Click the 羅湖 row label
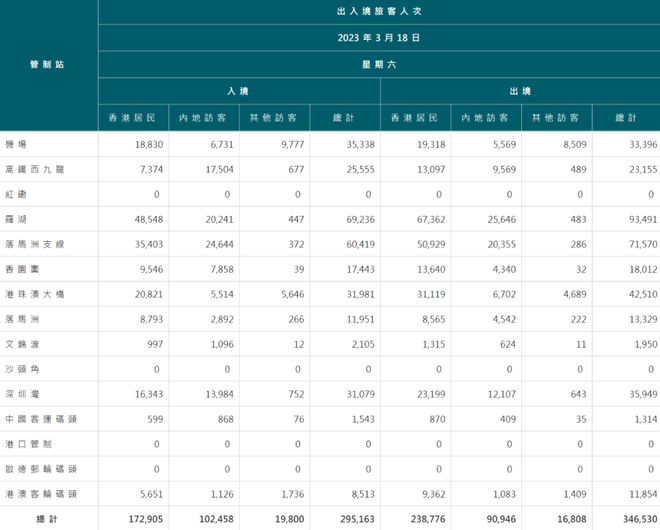This screenshot has width=660, height=530. coord(16,219)
